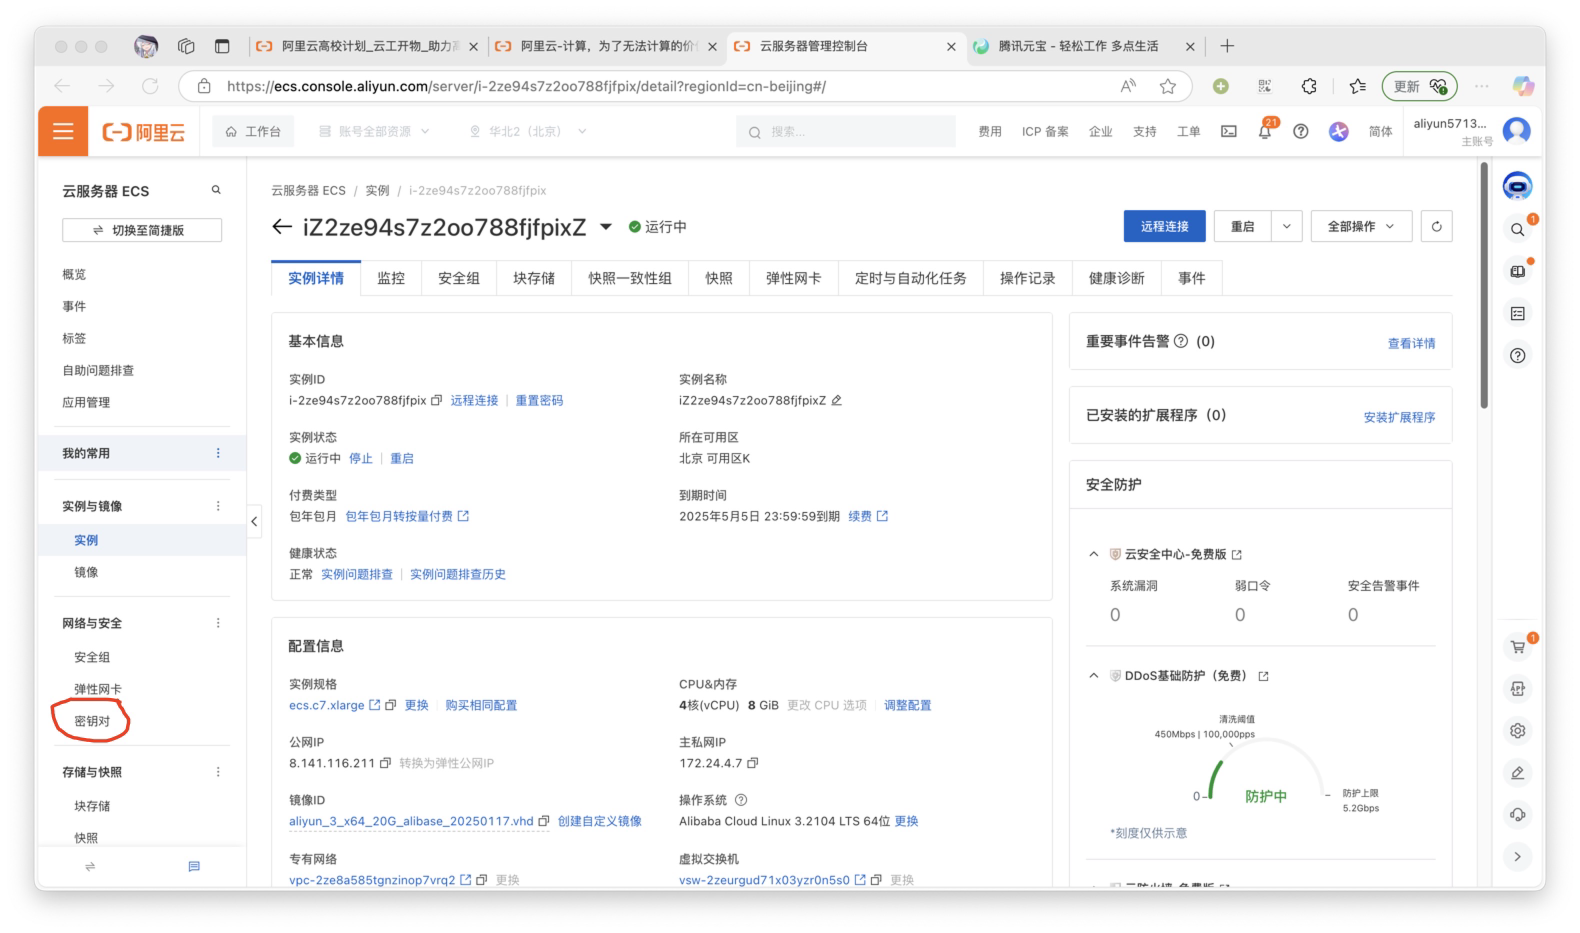Click the help tooltip next to 操作系统
This screenshot has width=1580, height=933.
pos(741,800)
